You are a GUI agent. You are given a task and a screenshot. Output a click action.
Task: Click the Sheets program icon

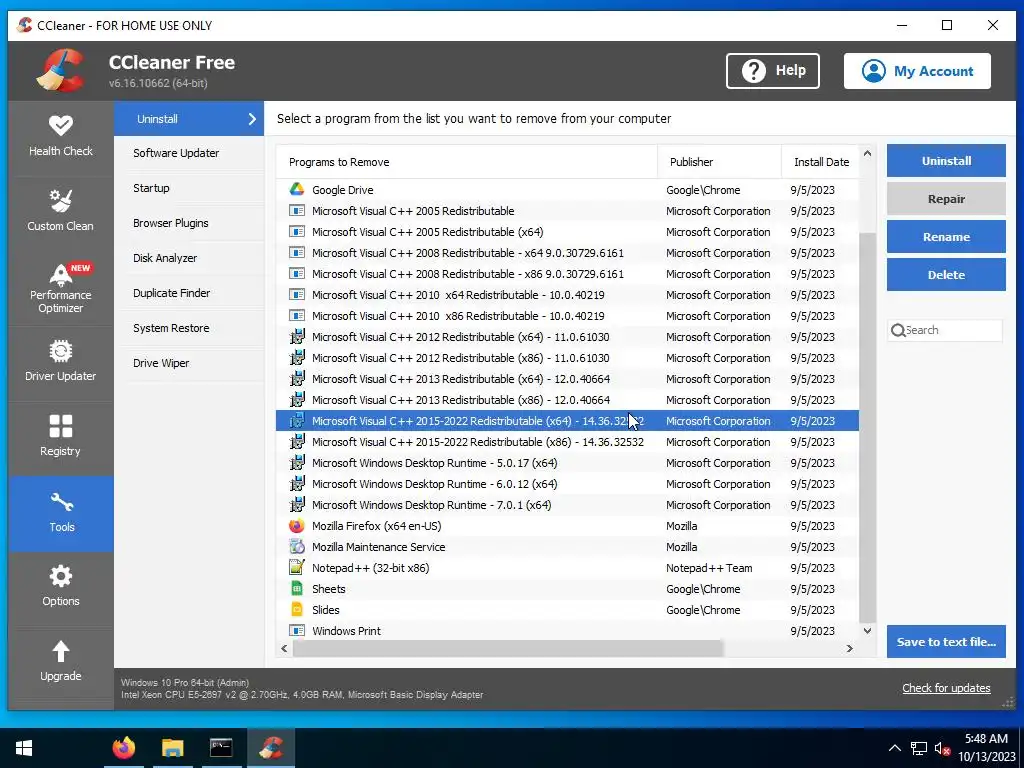tap(296, 588)
